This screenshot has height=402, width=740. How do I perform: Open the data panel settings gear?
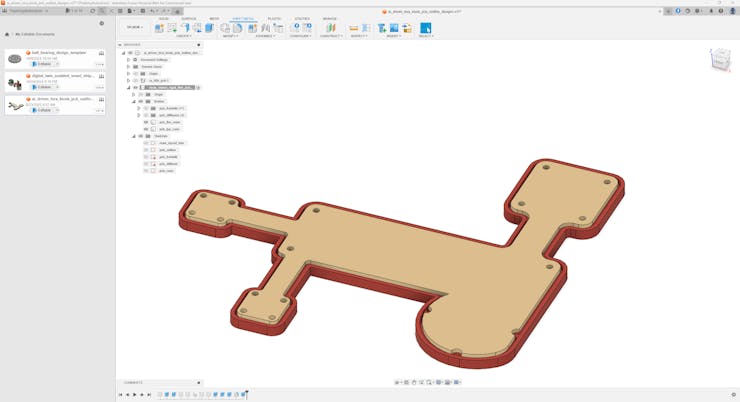point(101,23)
